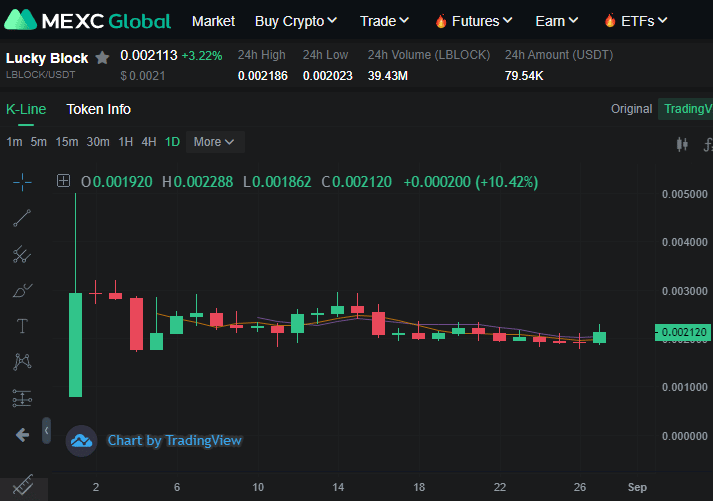
Task: Open the Market menu
Action: coord(213,21)
